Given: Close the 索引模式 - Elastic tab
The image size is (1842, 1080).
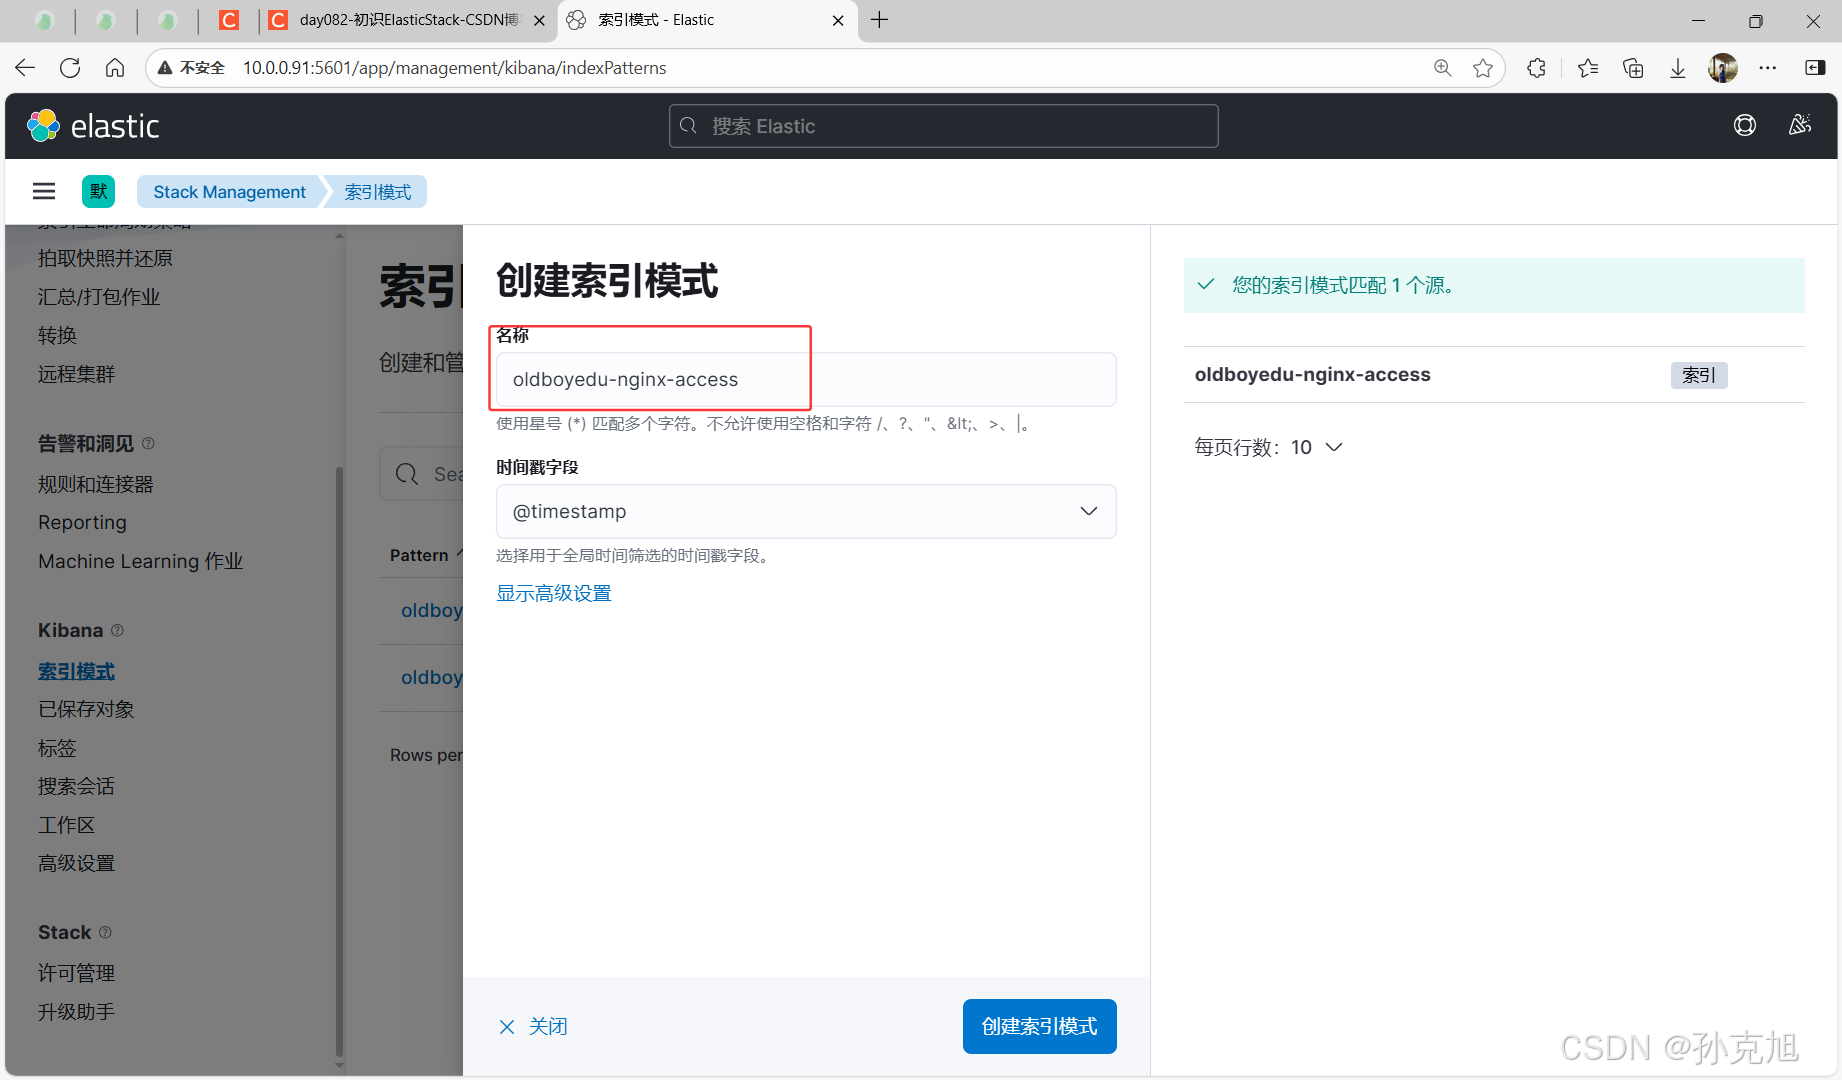Looking at the screenshot, I should (838, 20).
